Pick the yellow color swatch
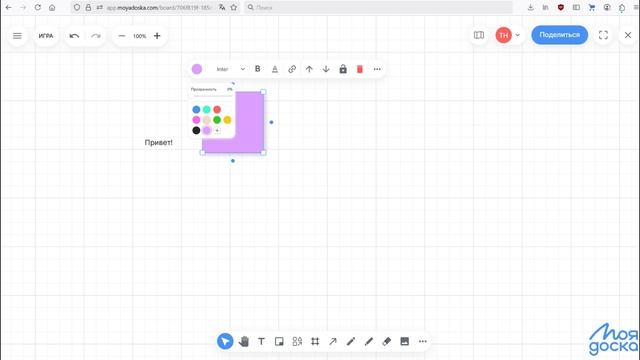 [227, 120]
